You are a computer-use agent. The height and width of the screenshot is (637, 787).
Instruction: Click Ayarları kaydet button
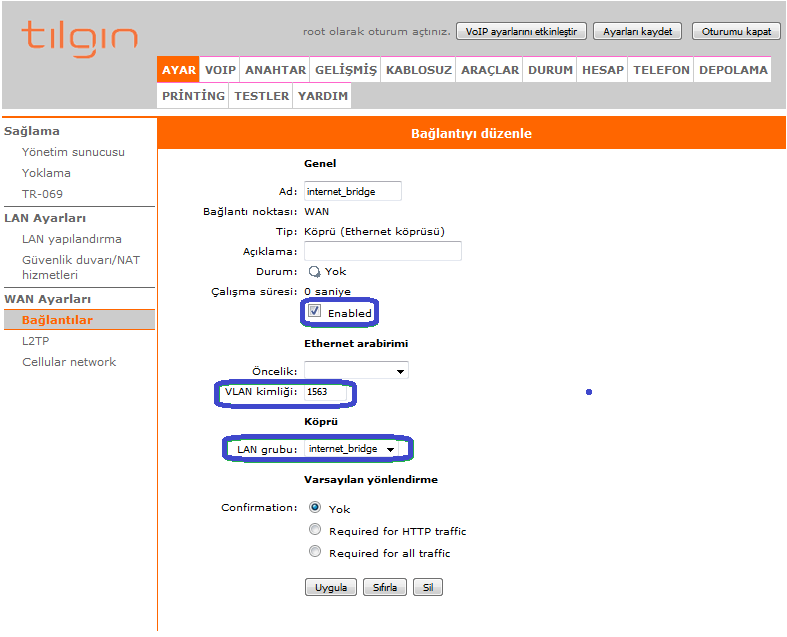click(x=637, y=31)
